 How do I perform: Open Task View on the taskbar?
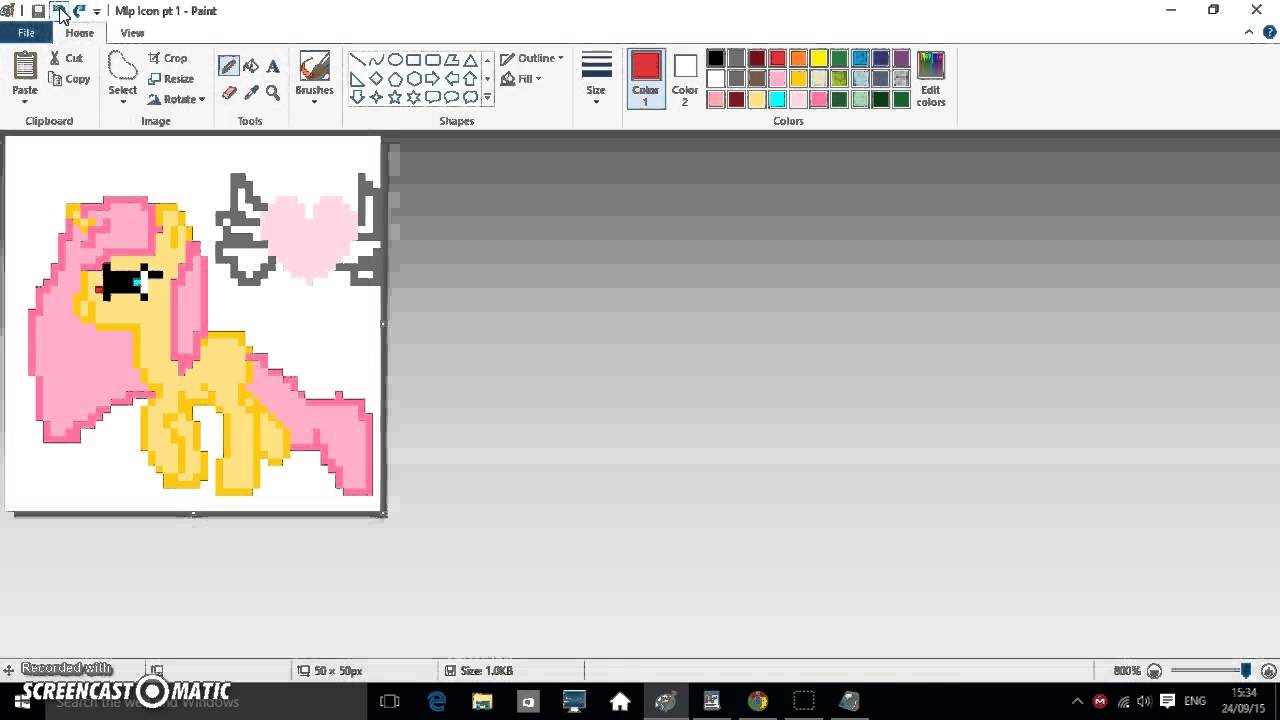click(x=390, y=701)
